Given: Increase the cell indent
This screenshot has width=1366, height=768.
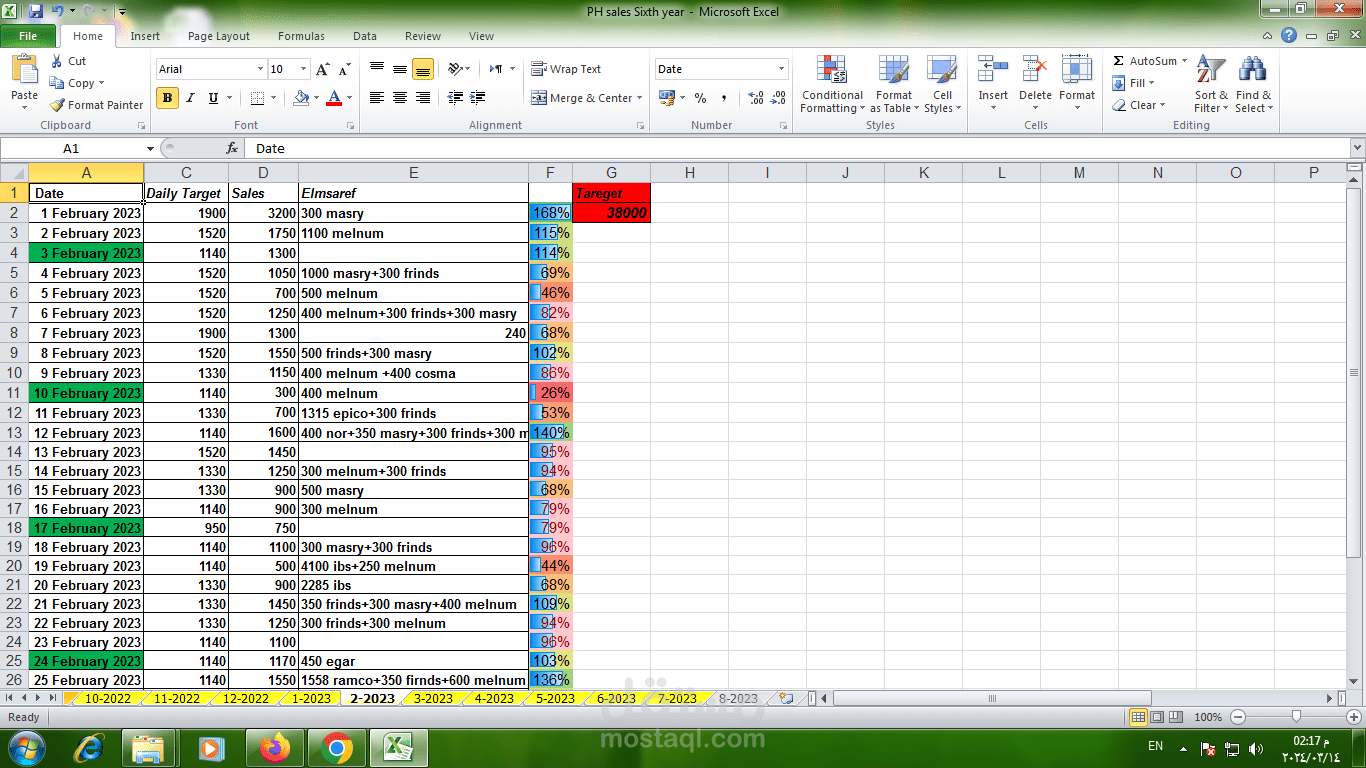Looking at the screenshot, I should pos(478,98).
